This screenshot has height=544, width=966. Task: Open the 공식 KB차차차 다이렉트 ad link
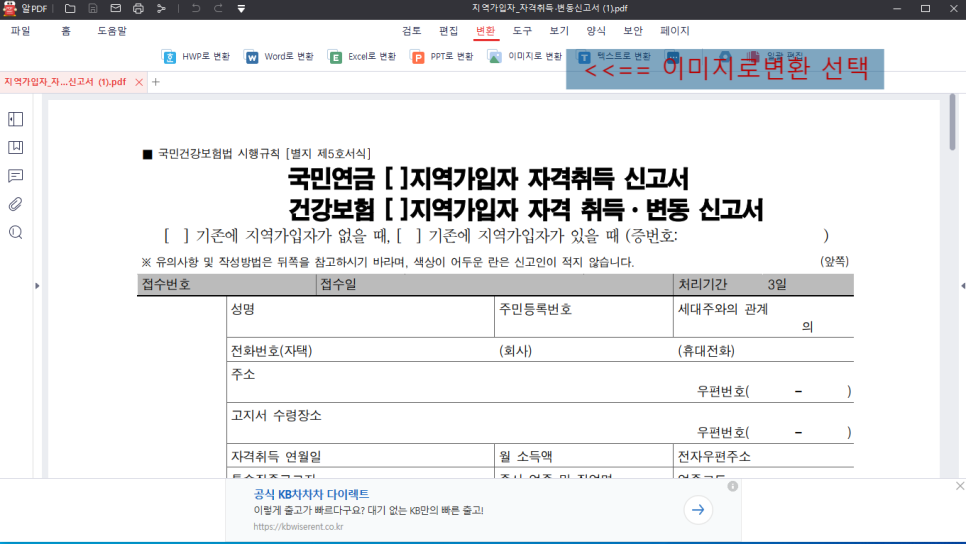point(311,494)
